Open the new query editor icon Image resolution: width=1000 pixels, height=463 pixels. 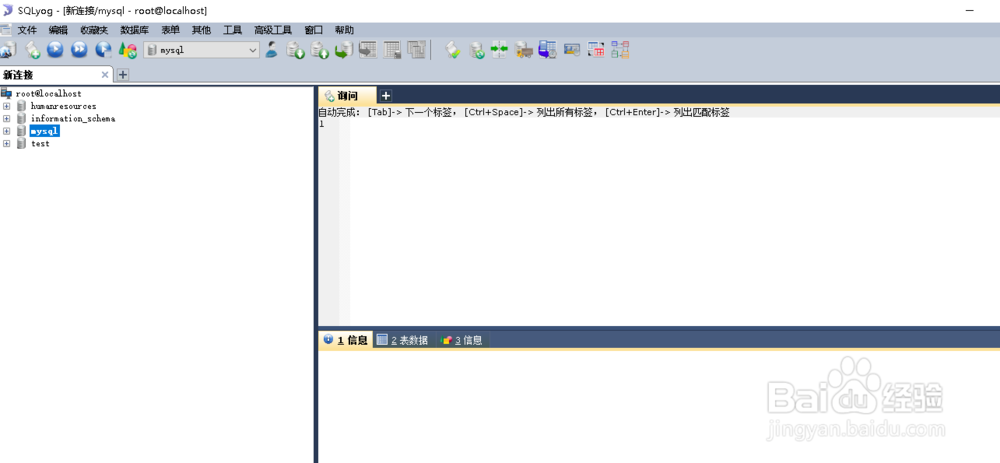[x=32, y=50]
